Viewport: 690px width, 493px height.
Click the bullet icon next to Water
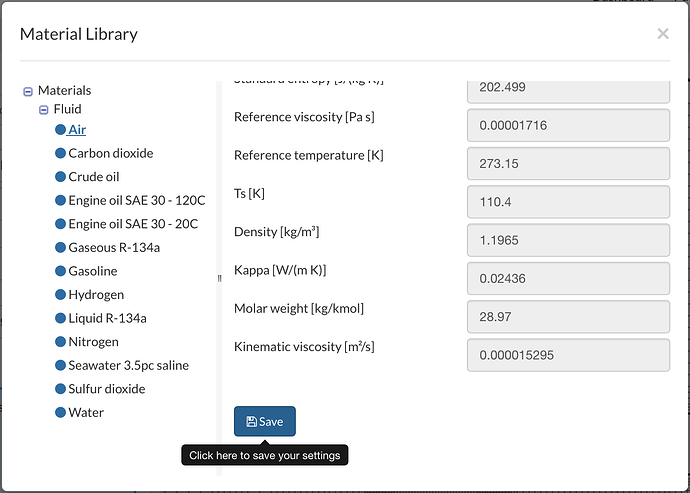point(61,412)
